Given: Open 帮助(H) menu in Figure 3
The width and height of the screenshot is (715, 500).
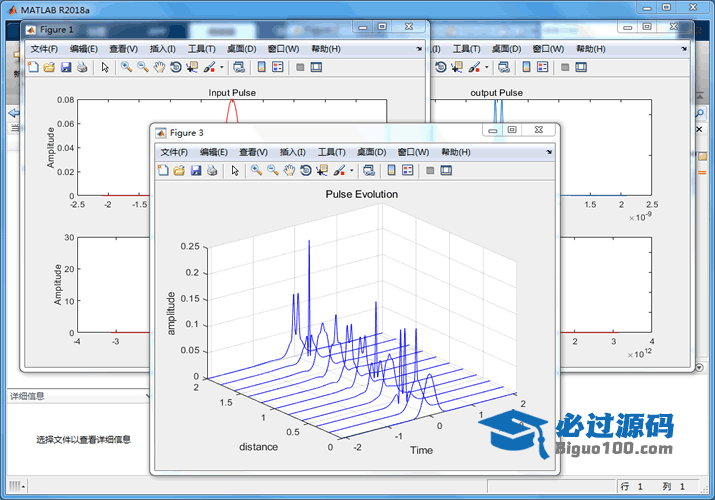Looking at the screenshot, I should pyautogui.click(x=456, y=152).
